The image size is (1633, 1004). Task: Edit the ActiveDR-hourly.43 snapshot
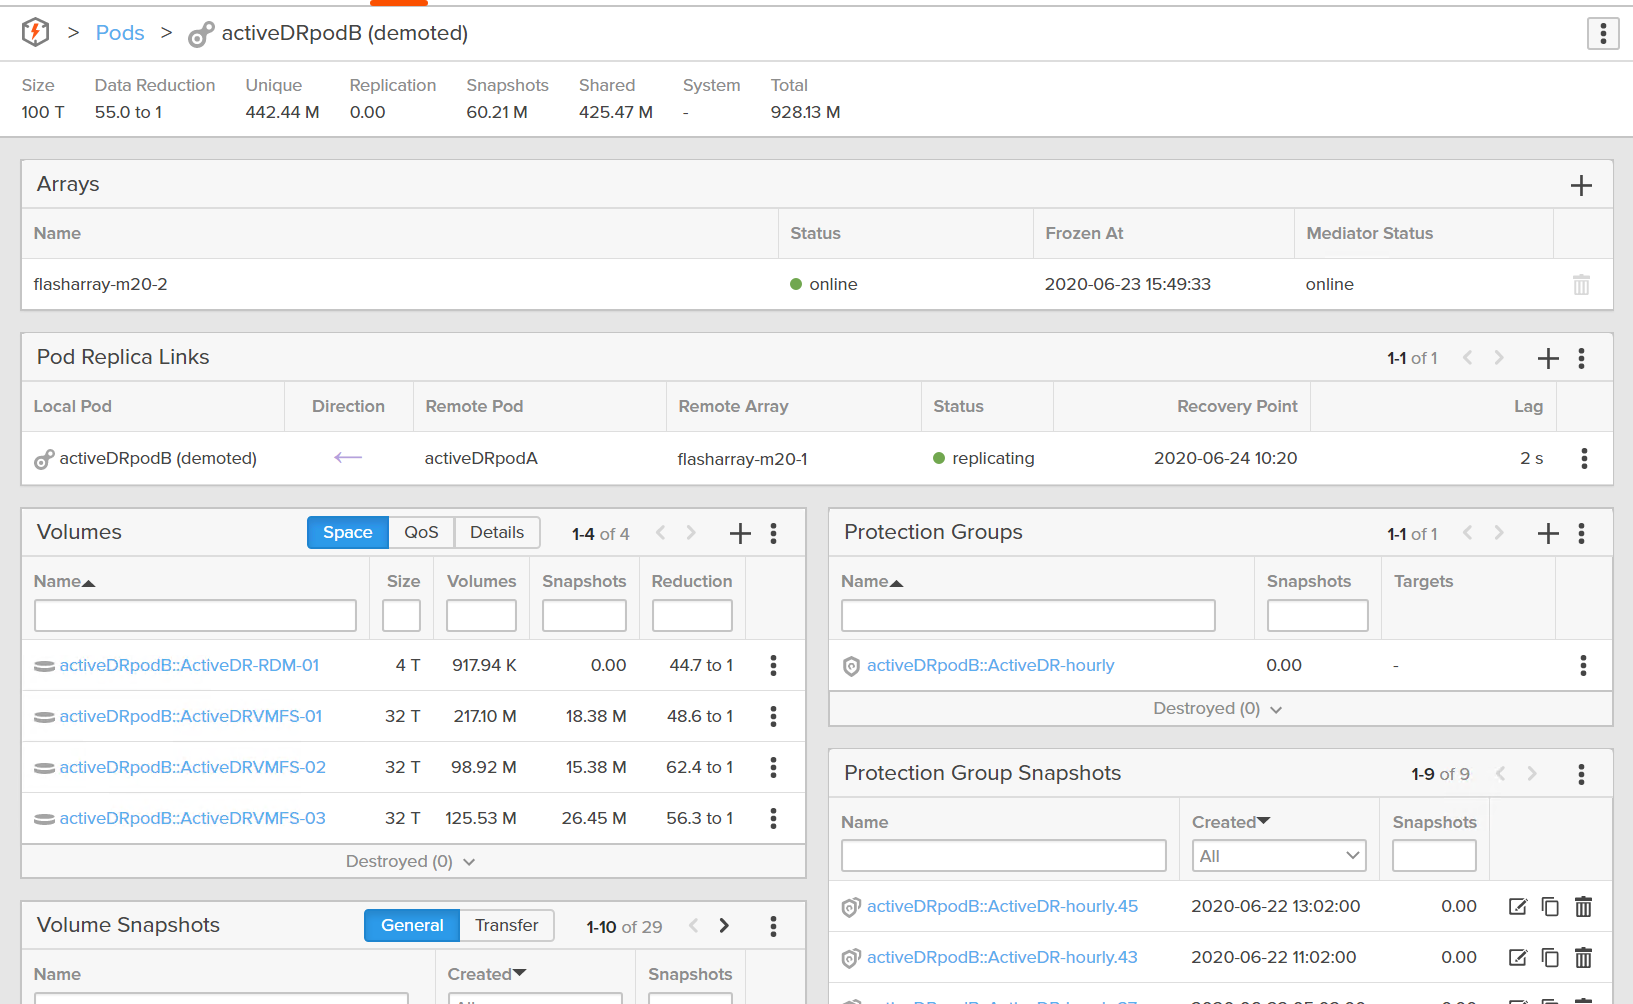1517,958
